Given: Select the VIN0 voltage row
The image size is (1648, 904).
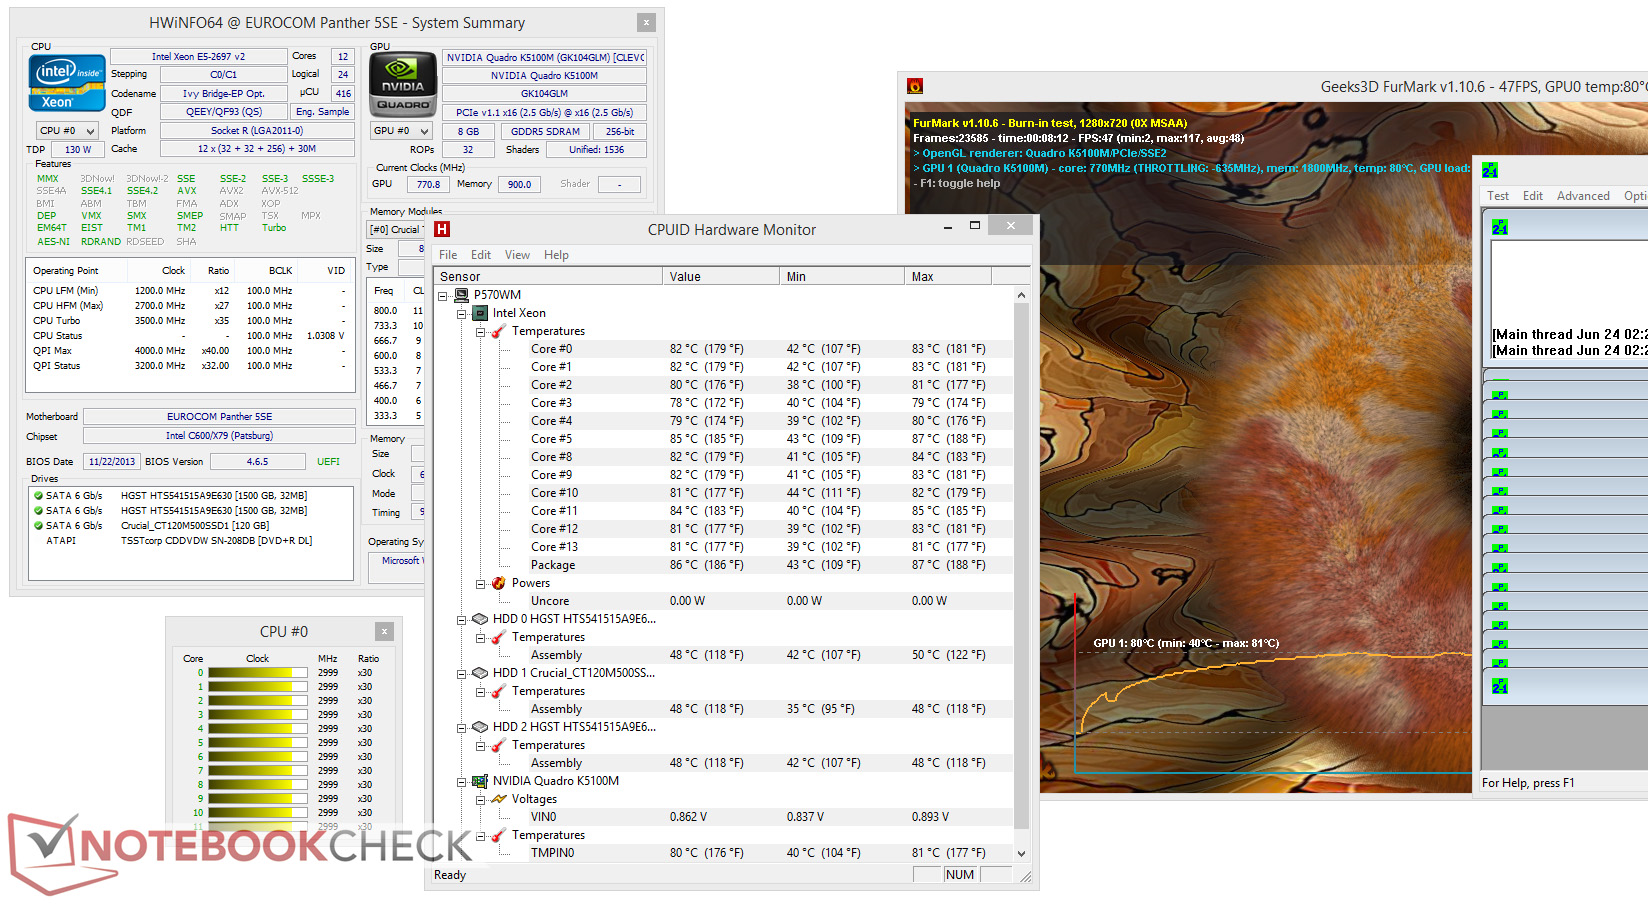Looking at the screenshot, I should pos(723,817).
